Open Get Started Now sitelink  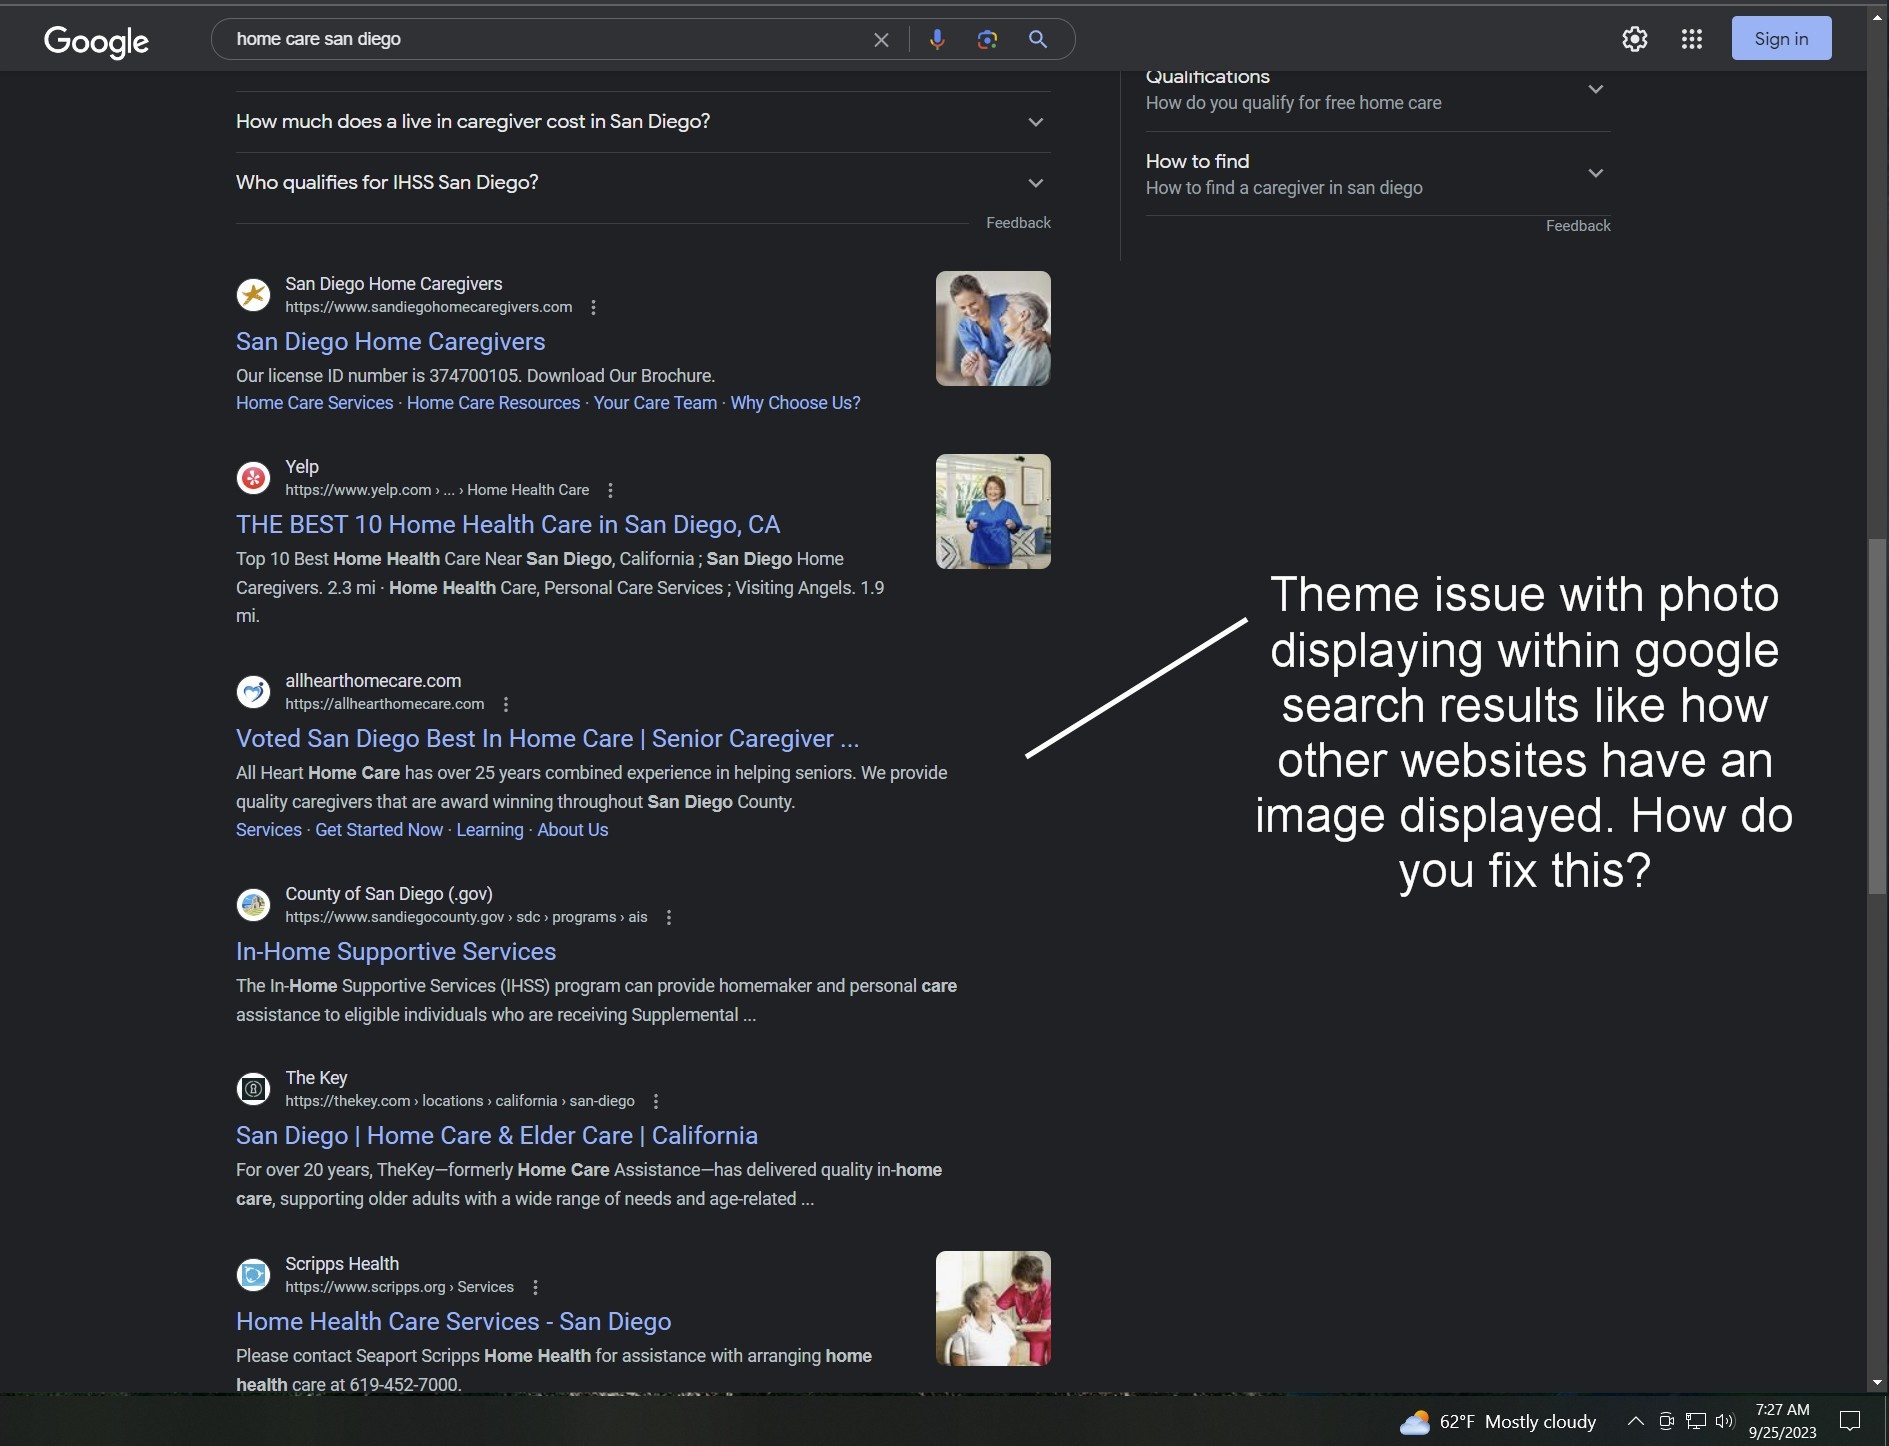[379, 830]
